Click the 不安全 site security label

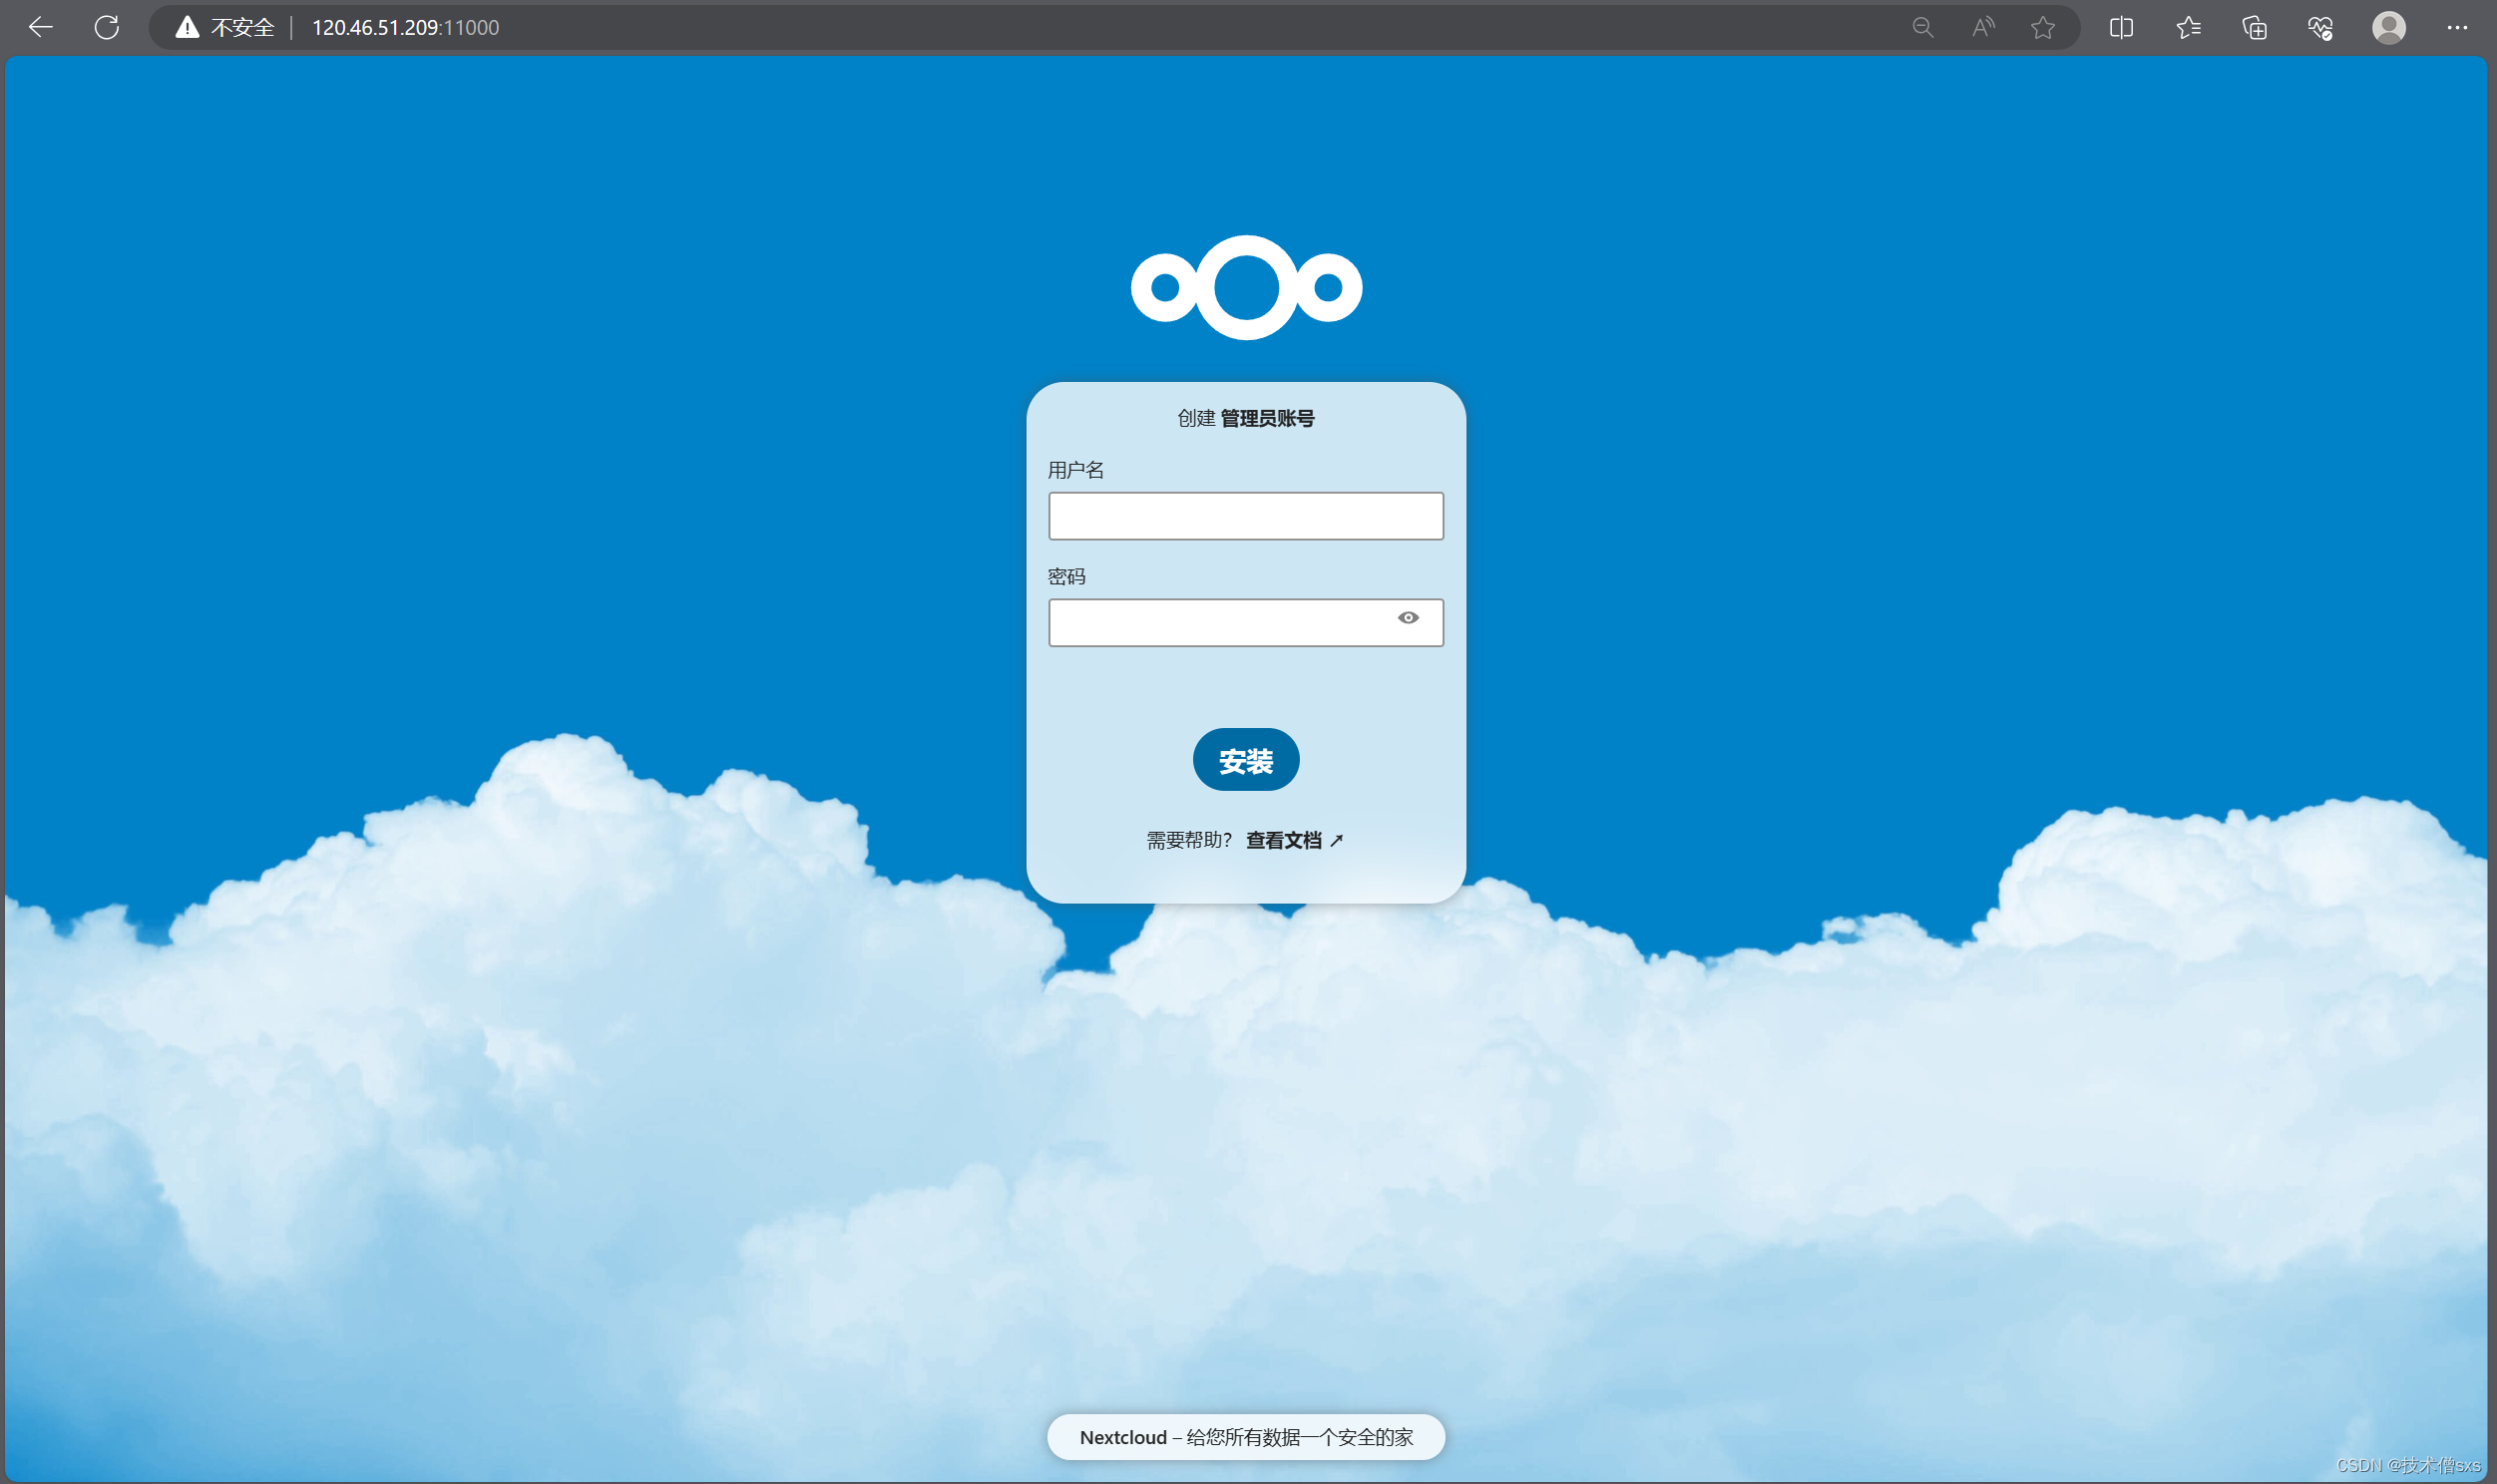point(242,27)
